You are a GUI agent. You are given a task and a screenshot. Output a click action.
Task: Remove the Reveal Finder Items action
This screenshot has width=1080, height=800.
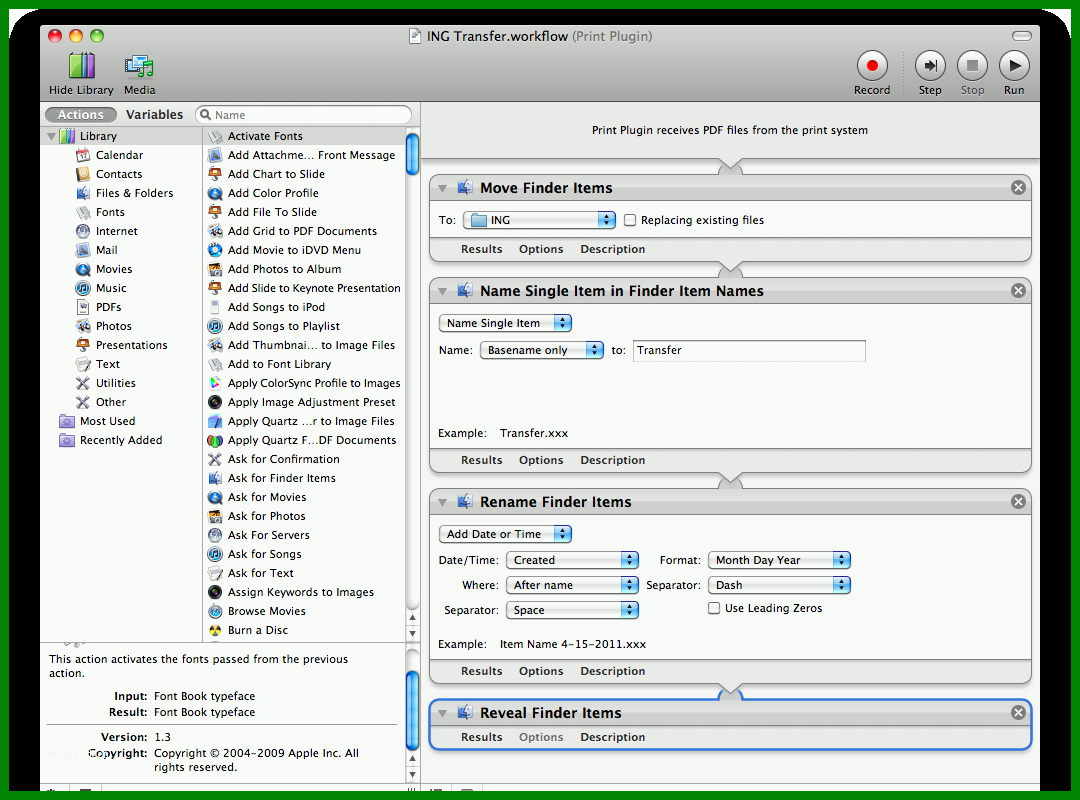click(1018, 712)
